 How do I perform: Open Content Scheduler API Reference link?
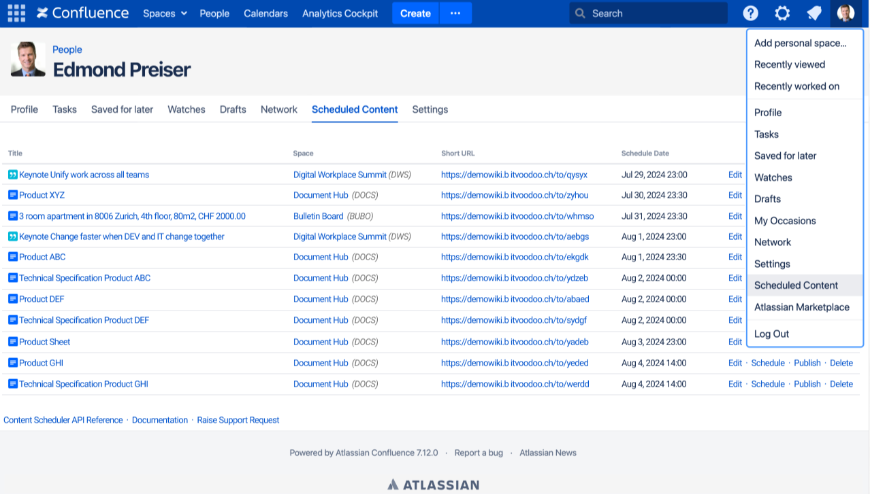63,420
